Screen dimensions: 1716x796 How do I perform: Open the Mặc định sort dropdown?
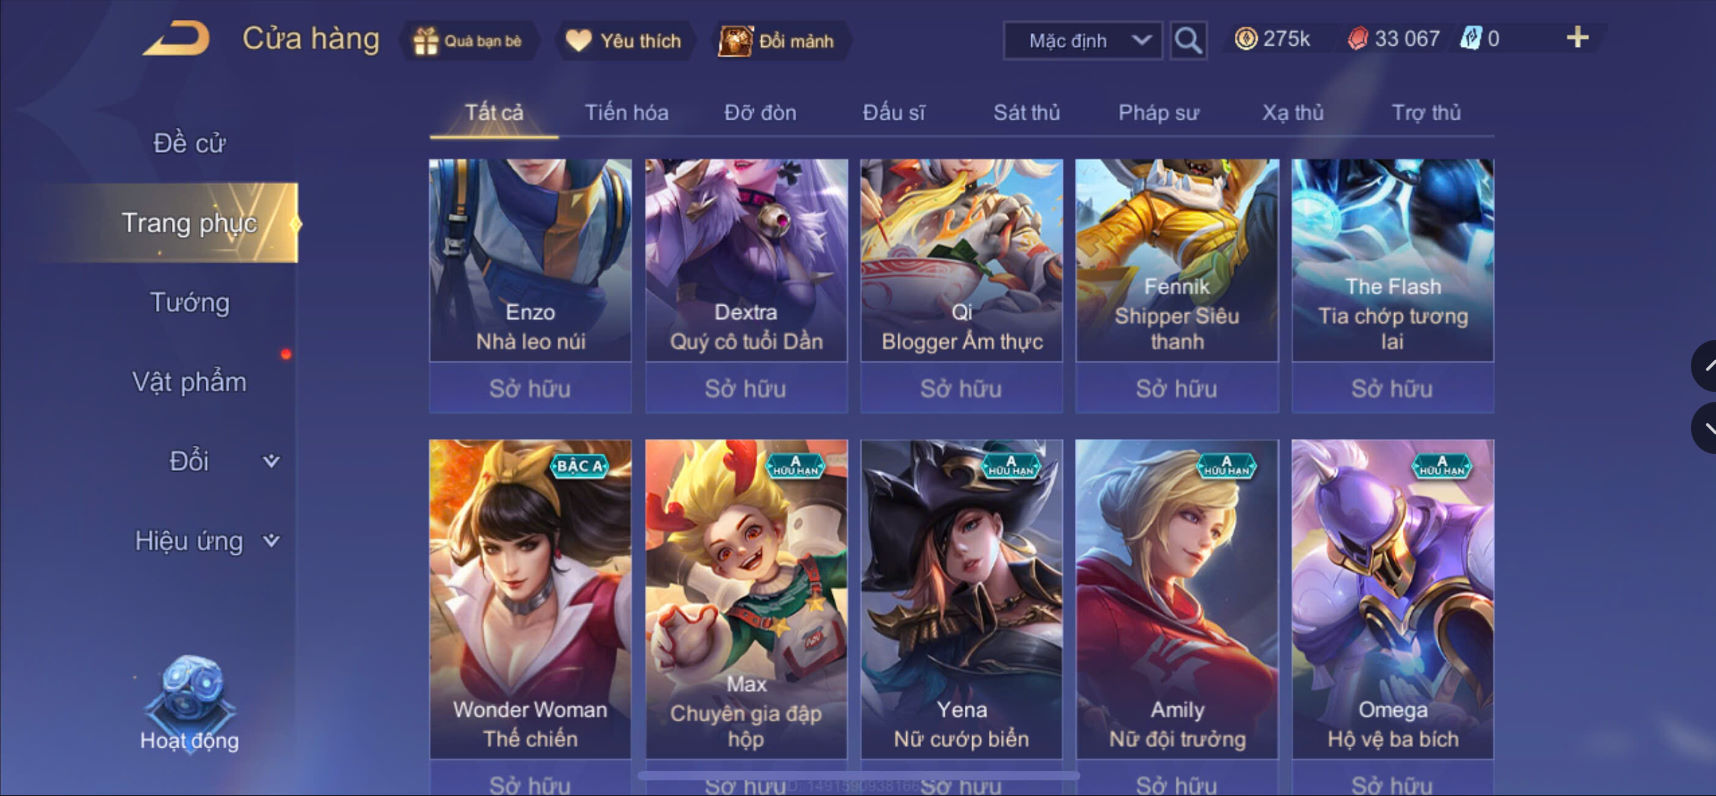[1083, 41]
